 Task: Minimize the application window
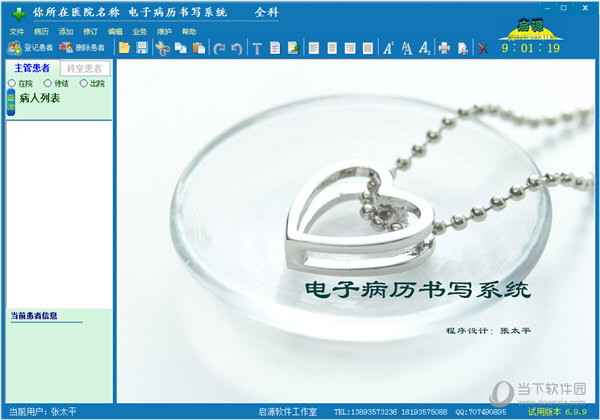(x=548, y=8)
